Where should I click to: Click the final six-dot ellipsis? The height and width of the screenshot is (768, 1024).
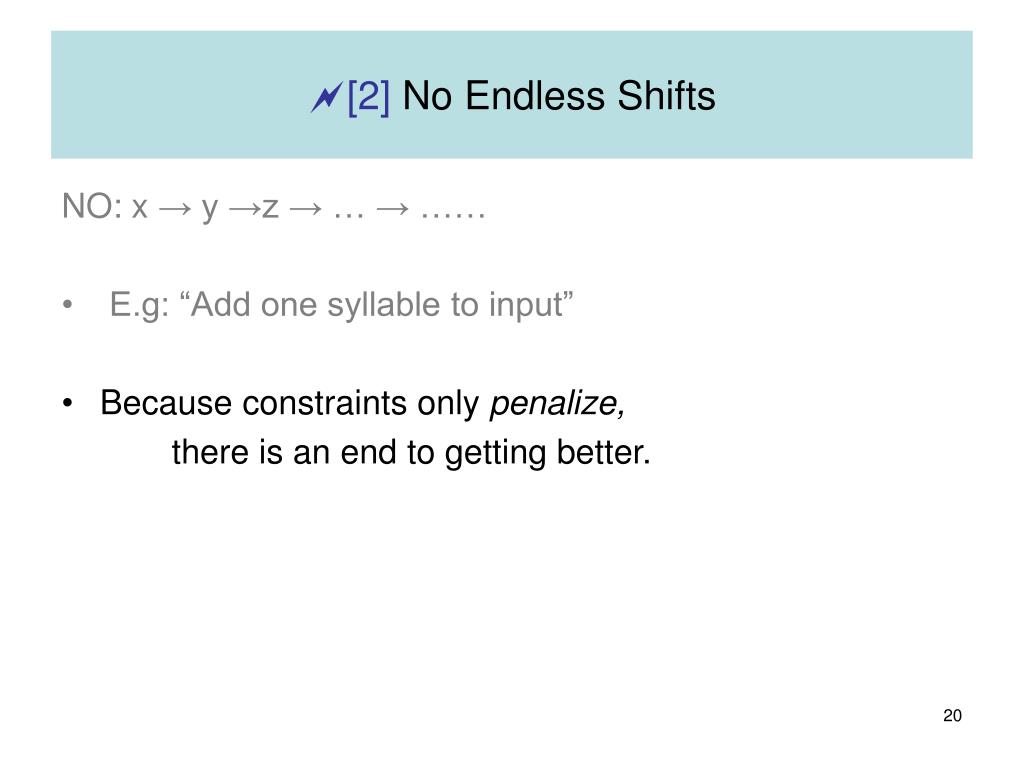453,216
